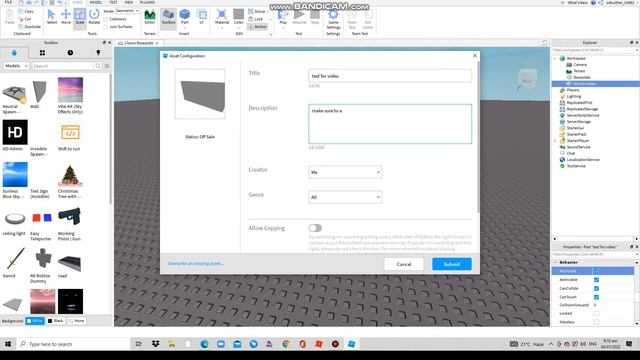Click Overwrite an existing asset link
Image resolution: width=640 pixels, height=360 pixels.
196,263
